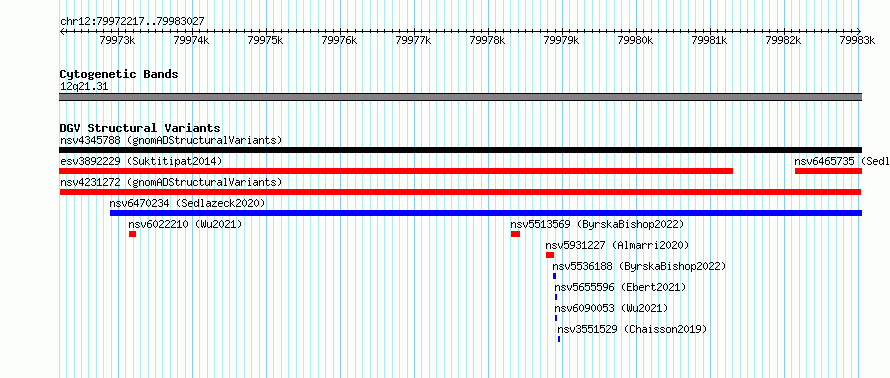Select the esv3892229 red variant bar
Screen dimensions: 890x378
(396, 171)
